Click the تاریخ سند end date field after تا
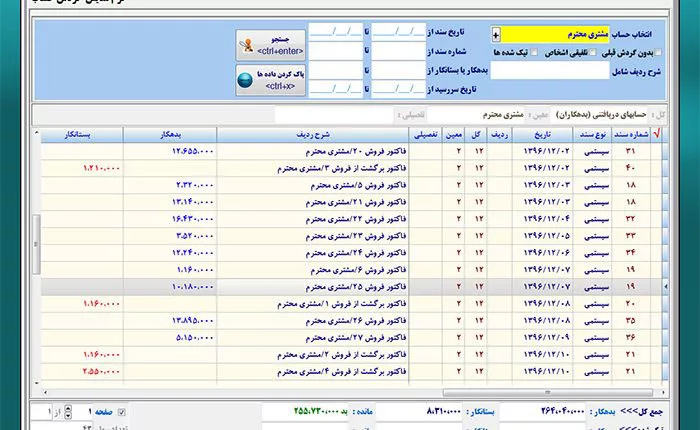The width and height of the screenshot is (700, 430). 336,32
